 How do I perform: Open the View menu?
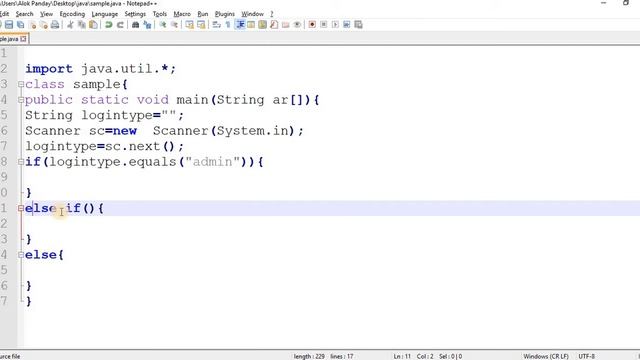[x=47, y=14]
